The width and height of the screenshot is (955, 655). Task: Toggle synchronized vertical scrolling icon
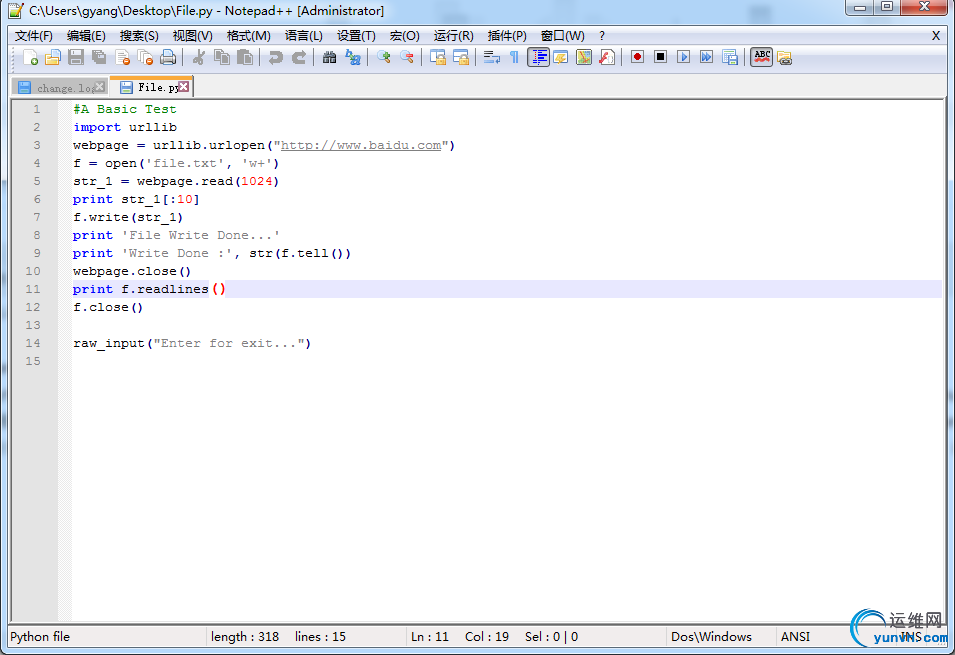coord(437,58)
